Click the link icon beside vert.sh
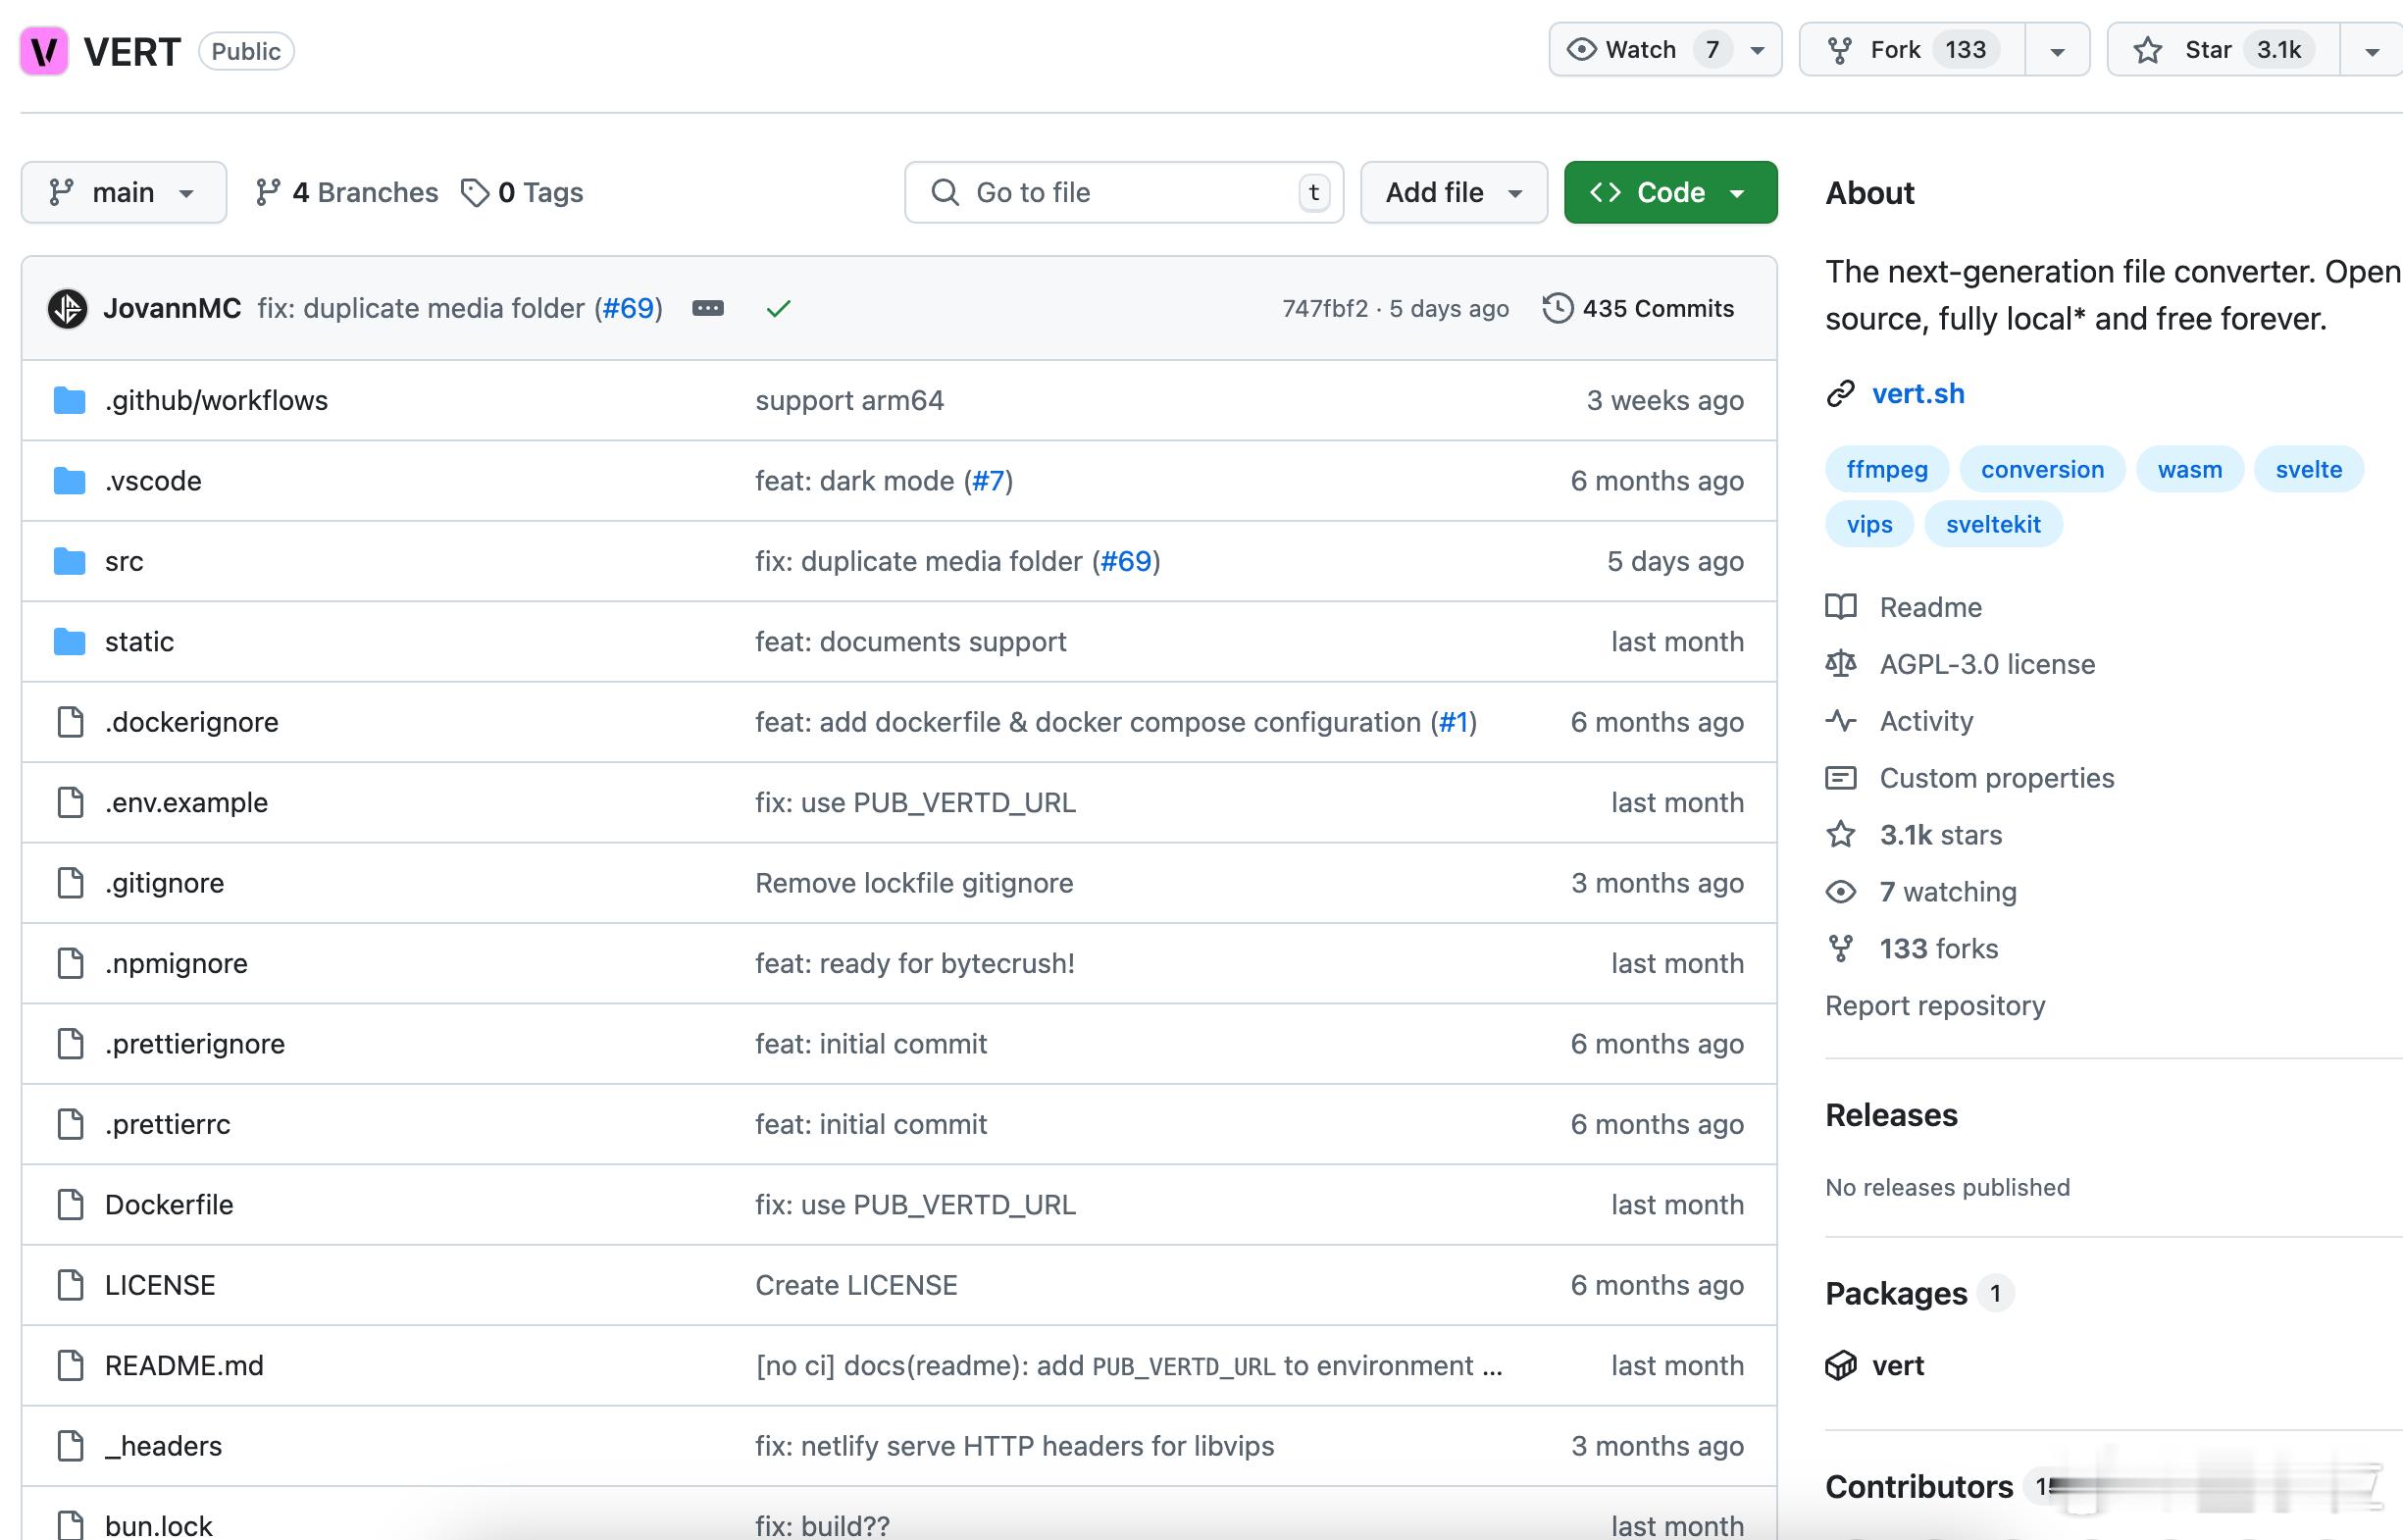 1840,394
